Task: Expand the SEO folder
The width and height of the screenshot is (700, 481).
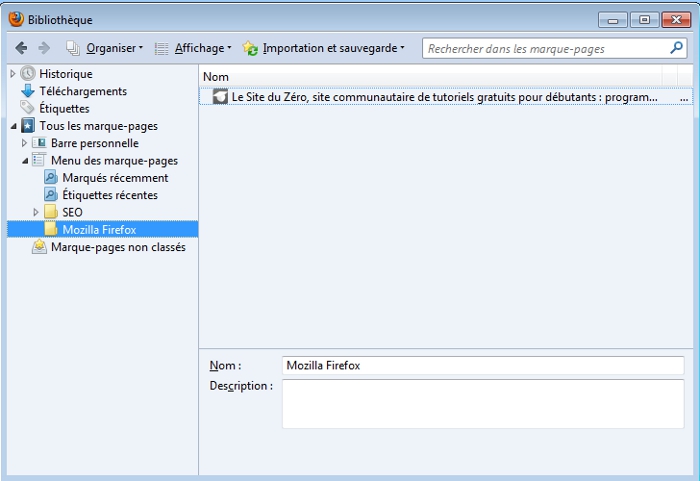Action: pos(36,212)
